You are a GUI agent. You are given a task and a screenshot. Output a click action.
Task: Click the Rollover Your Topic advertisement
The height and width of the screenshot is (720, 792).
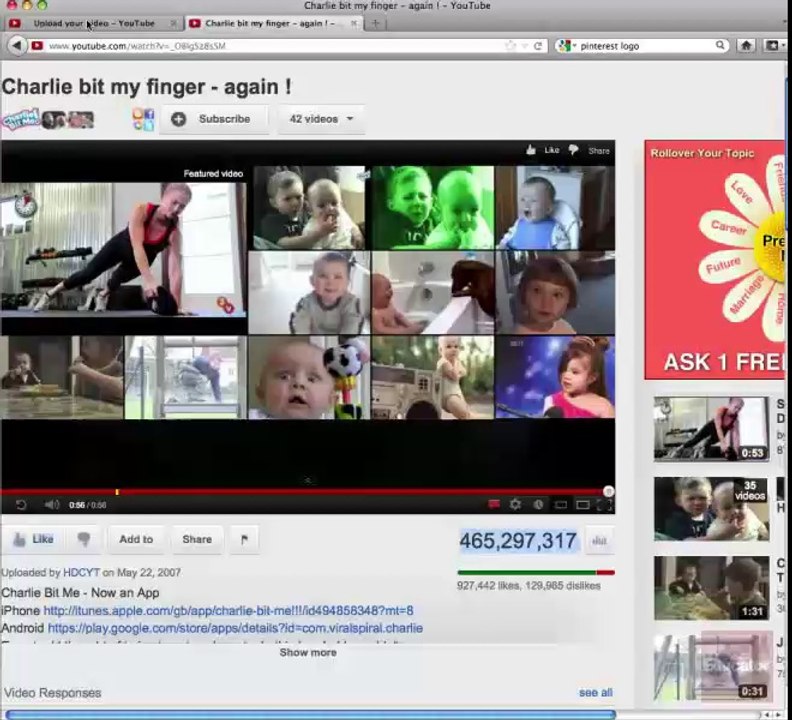point(715,260)
